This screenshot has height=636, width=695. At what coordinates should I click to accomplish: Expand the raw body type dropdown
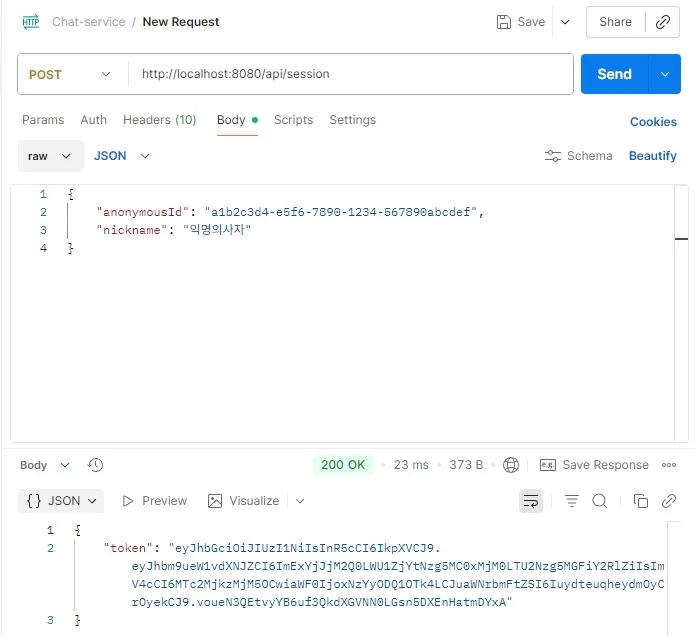pyautogui.click(x=50, y=156)
